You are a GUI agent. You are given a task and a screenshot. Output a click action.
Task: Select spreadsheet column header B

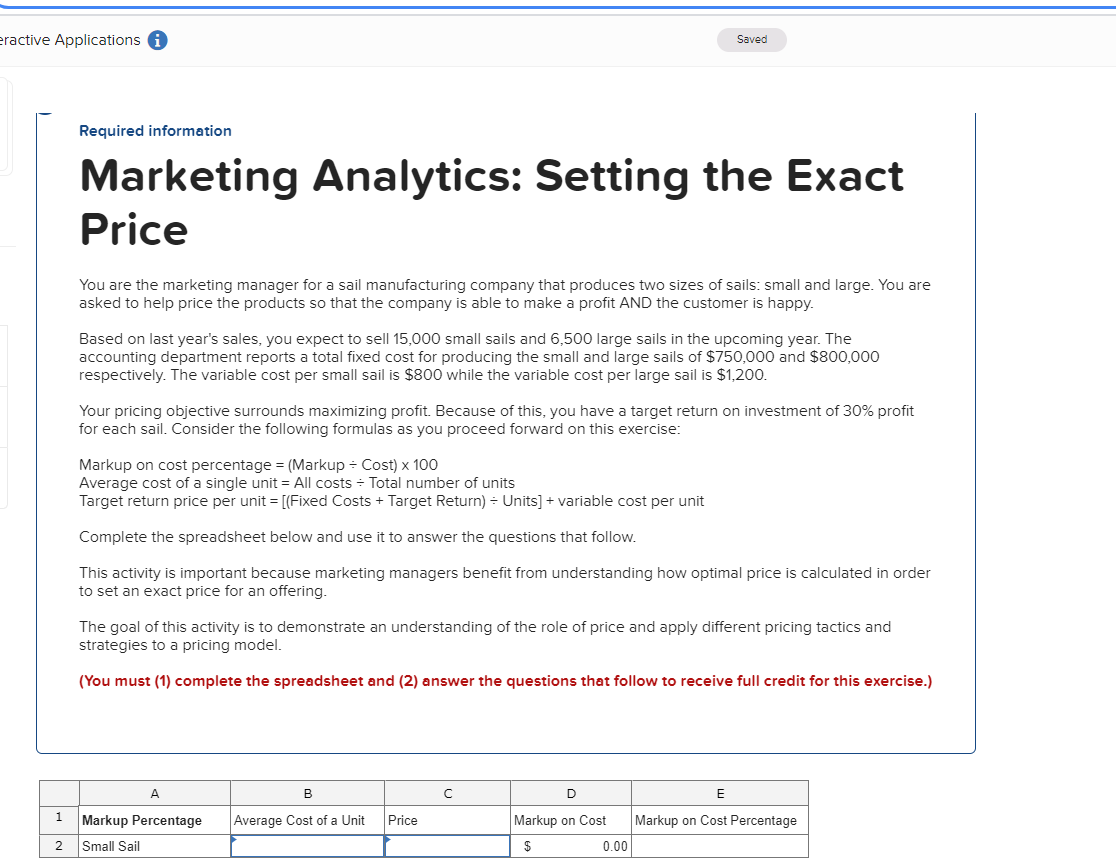[x=307, y=793]
